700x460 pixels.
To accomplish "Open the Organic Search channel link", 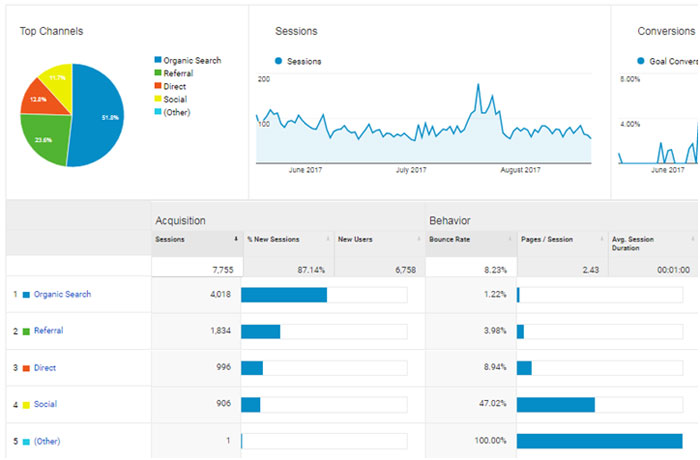I will coord(62,294).
